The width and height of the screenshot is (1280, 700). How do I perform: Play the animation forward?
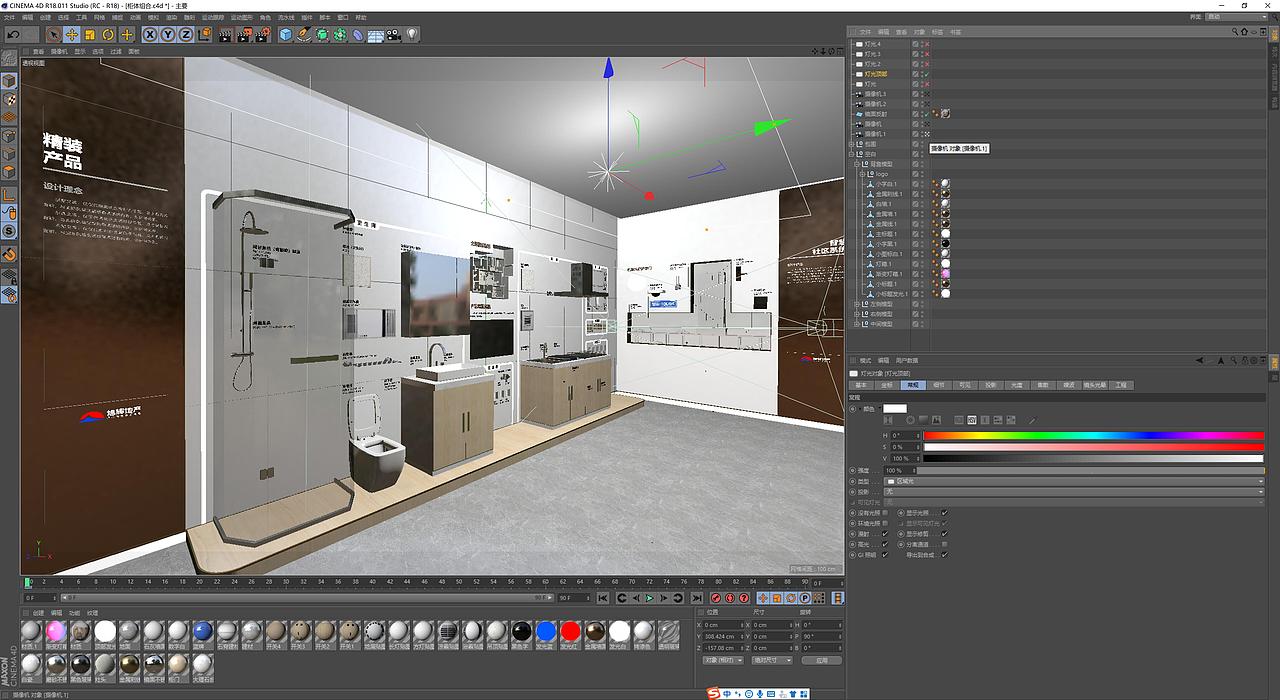coord(650,598)
